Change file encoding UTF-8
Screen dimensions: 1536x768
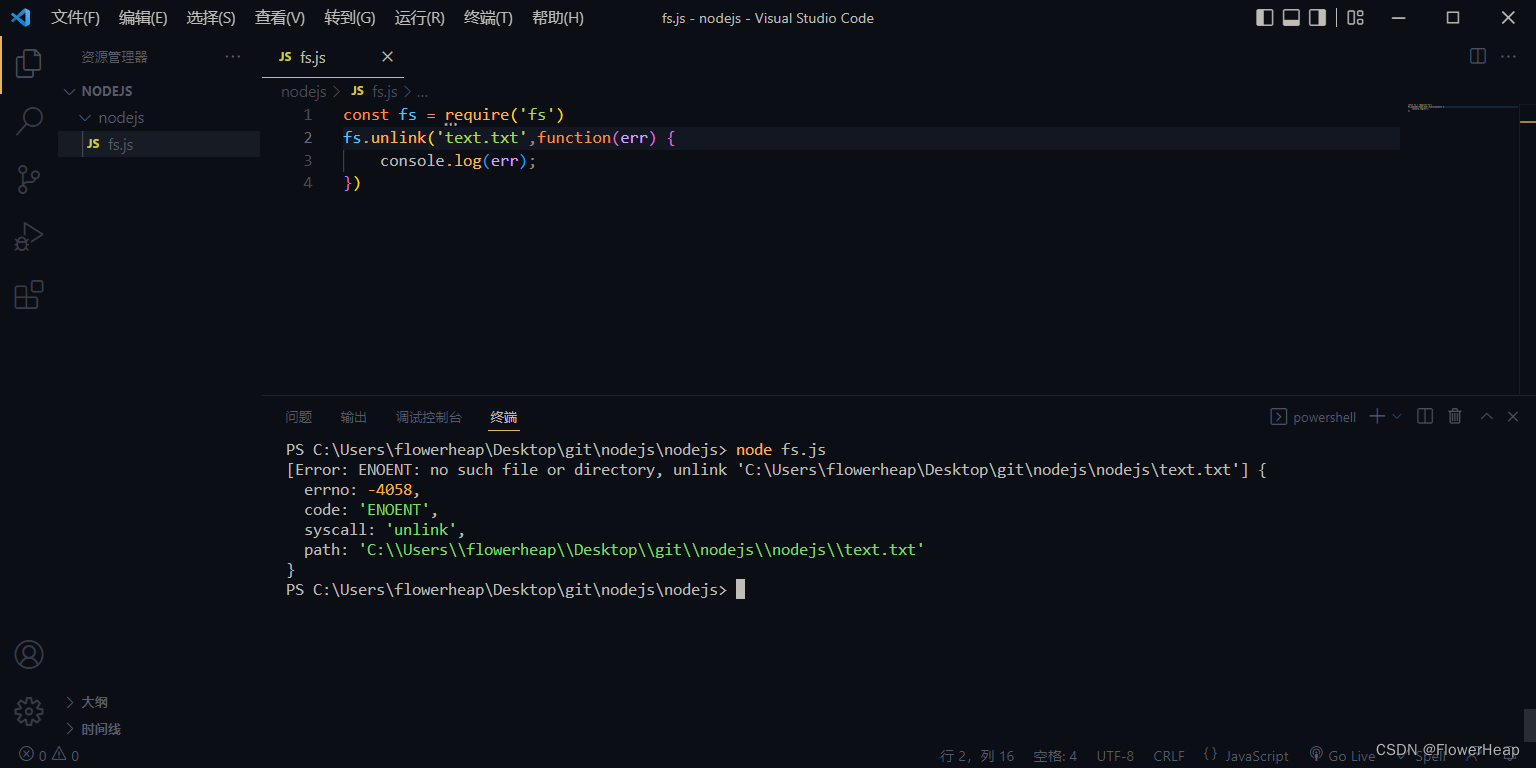point(1115,755)
